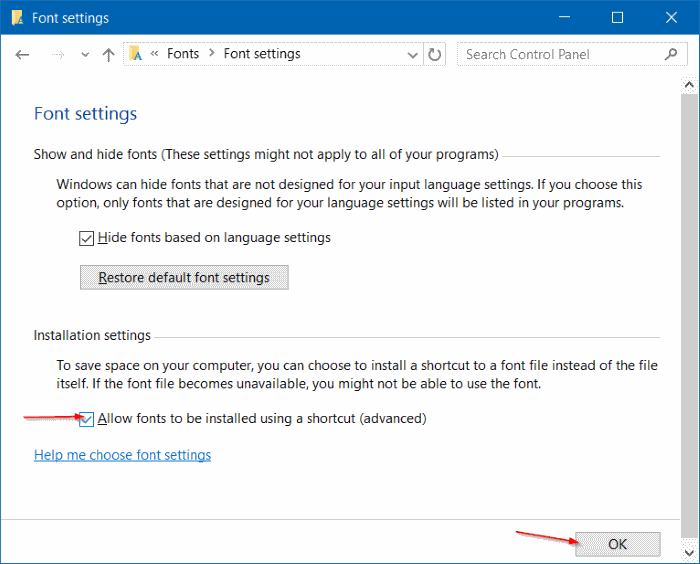This screenshot has height=564, width=700.
Task: Open the recent locations chevron
Action: pos(85,55)
